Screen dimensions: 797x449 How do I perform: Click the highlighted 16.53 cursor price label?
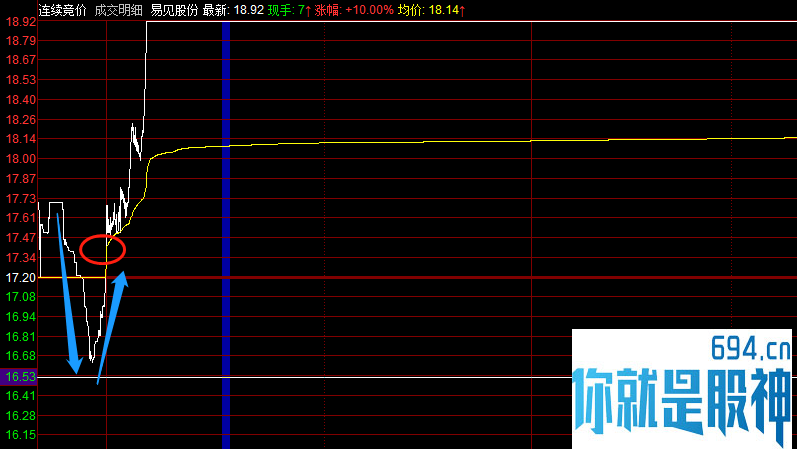[x=19, y=377]
